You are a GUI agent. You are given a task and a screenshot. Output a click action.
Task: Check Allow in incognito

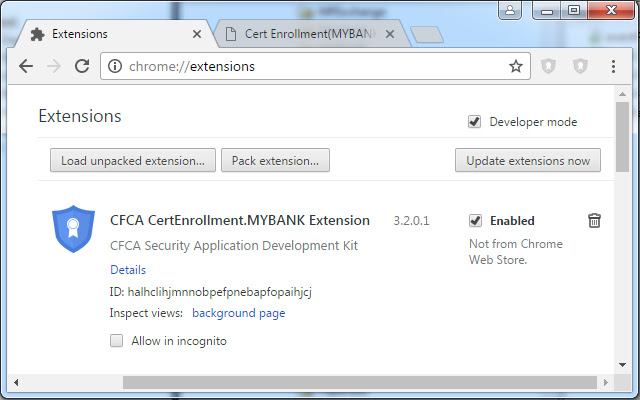click(116, 340)
